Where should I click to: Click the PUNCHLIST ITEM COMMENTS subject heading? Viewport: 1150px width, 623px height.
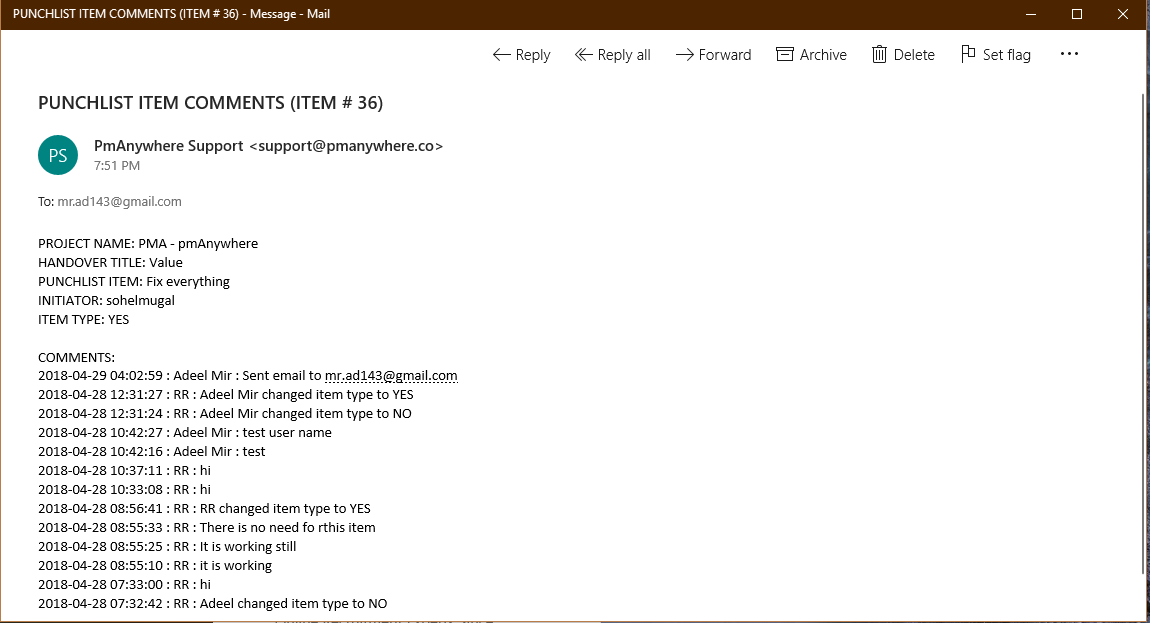pos(210,102)
